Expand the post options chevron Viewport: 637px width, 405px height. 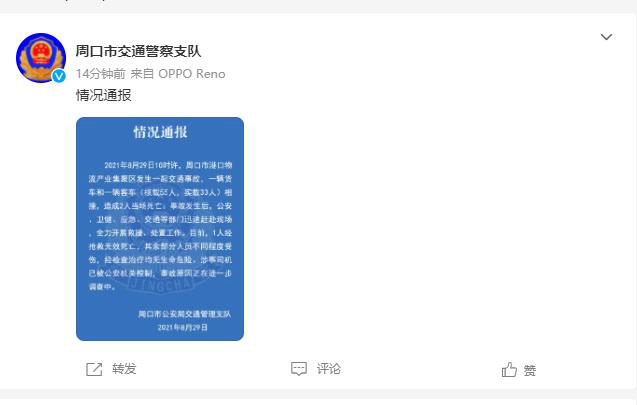(606, 37)
